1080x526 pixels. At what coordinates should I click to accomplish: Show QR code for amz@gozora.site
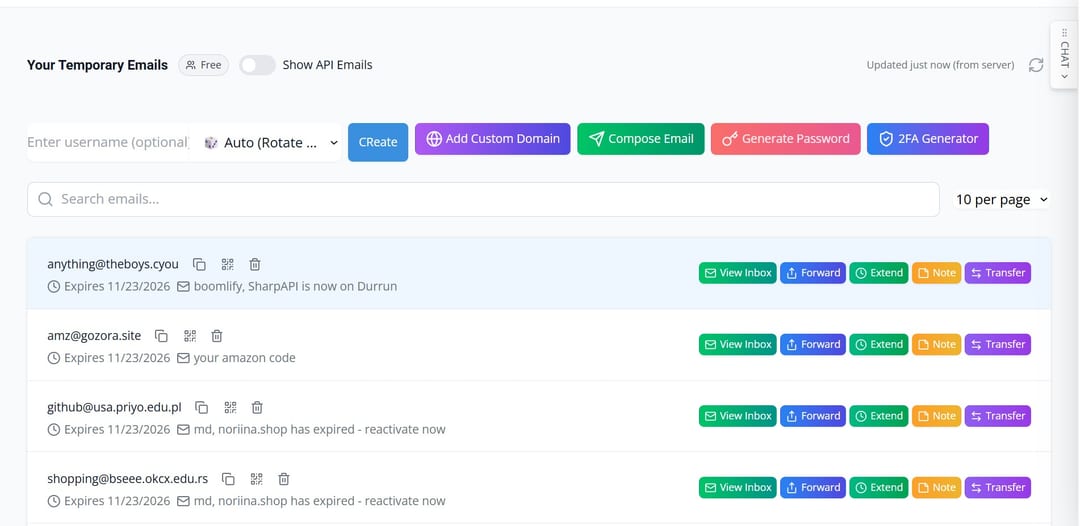pyautogui.click(x=190, y=336)
